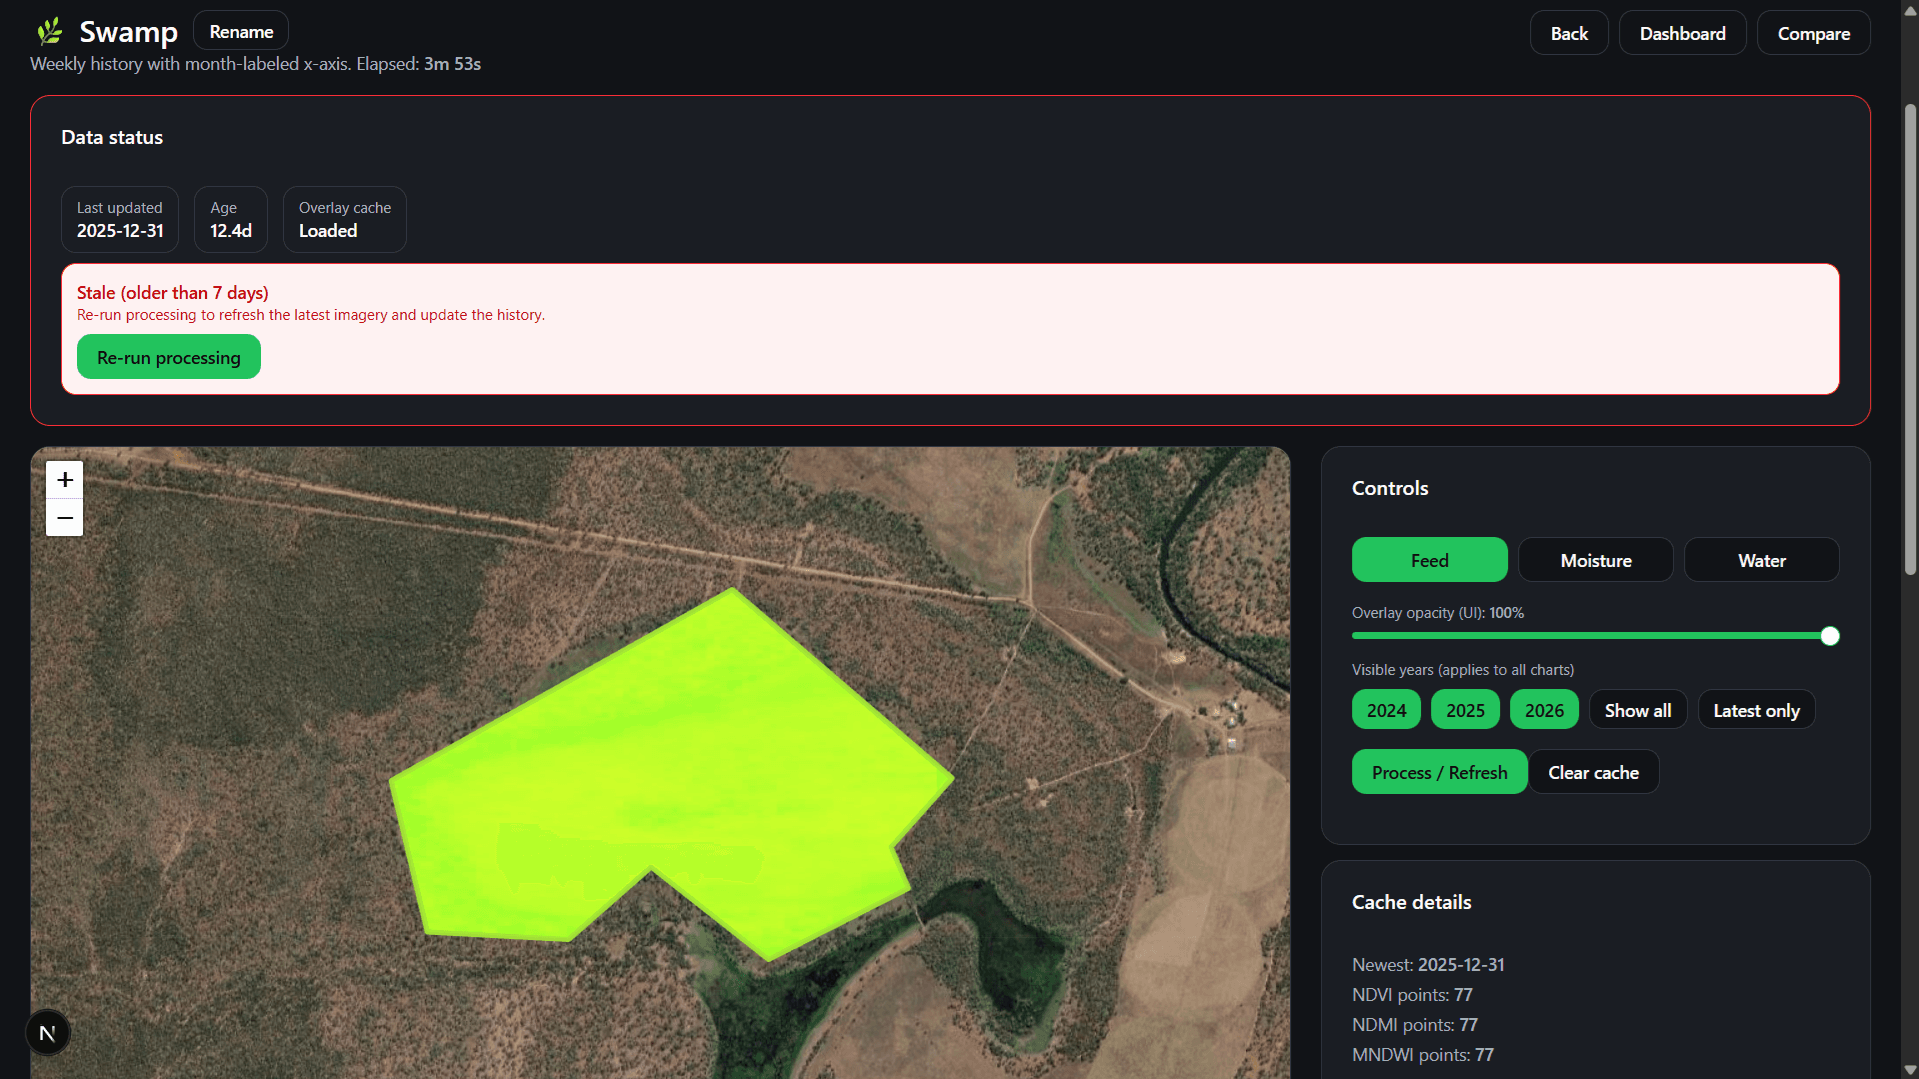Image resolution: width=1919 pixels, height=1079 pixels.
Task: Toggle the 2024 year visibility
Action: pyautogui.click(x=1386, y=710)
